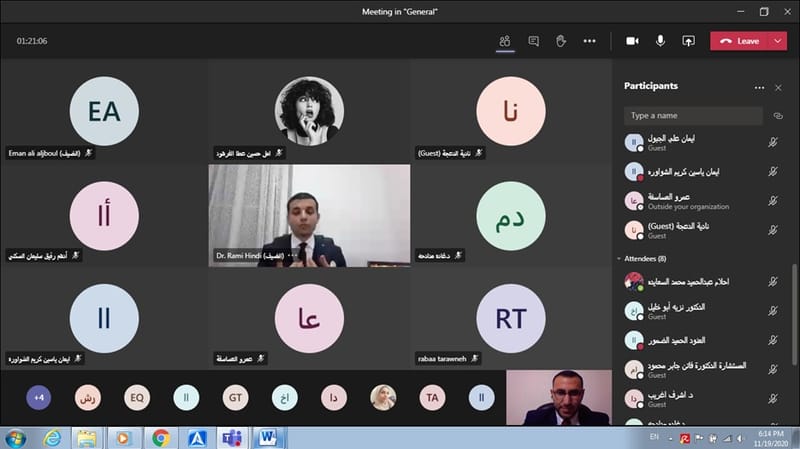
Task: Open the Share content tray
Action: (x=688, y=41)
